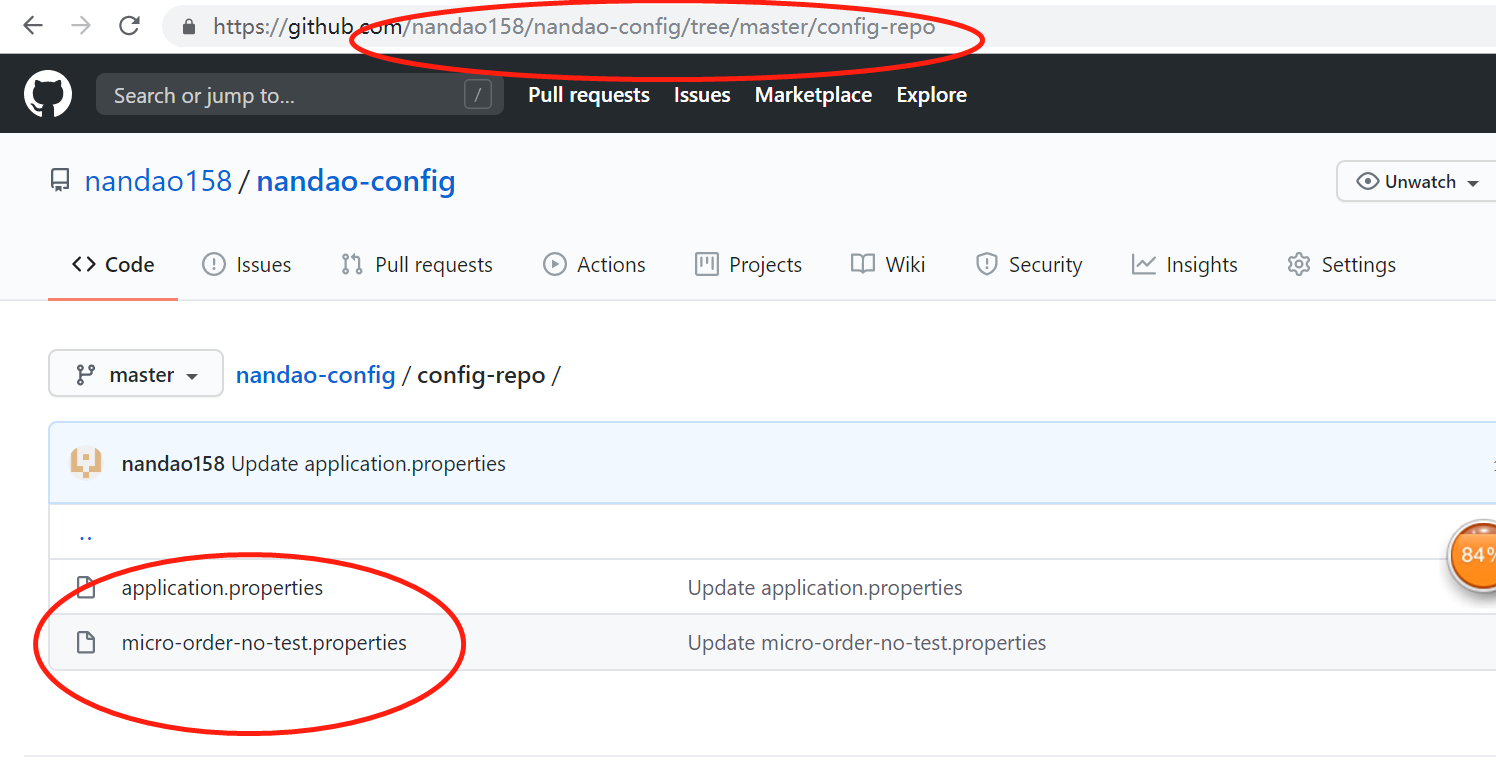Reload the page with the refresh icon

pyautogui.click(x=129, y=27)
